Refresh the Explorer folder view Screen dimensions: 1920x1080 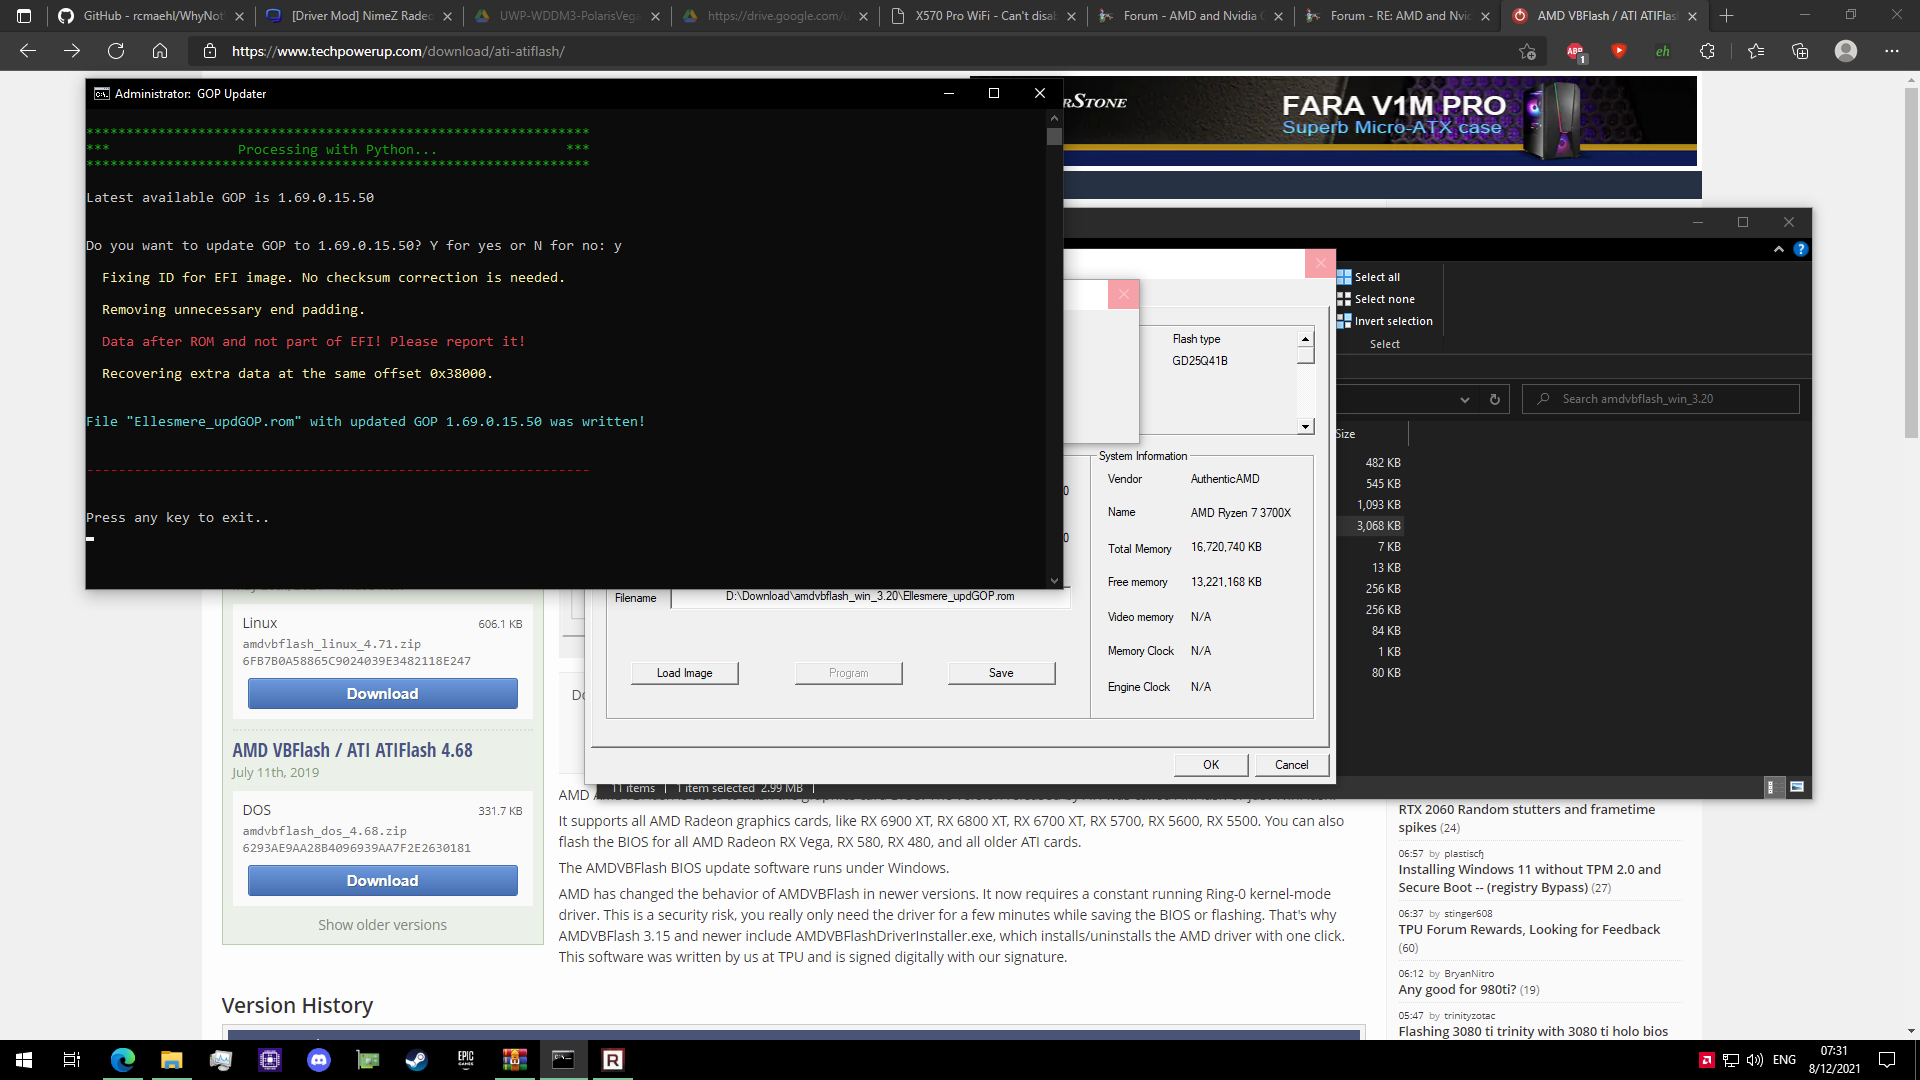(1495, 399)
